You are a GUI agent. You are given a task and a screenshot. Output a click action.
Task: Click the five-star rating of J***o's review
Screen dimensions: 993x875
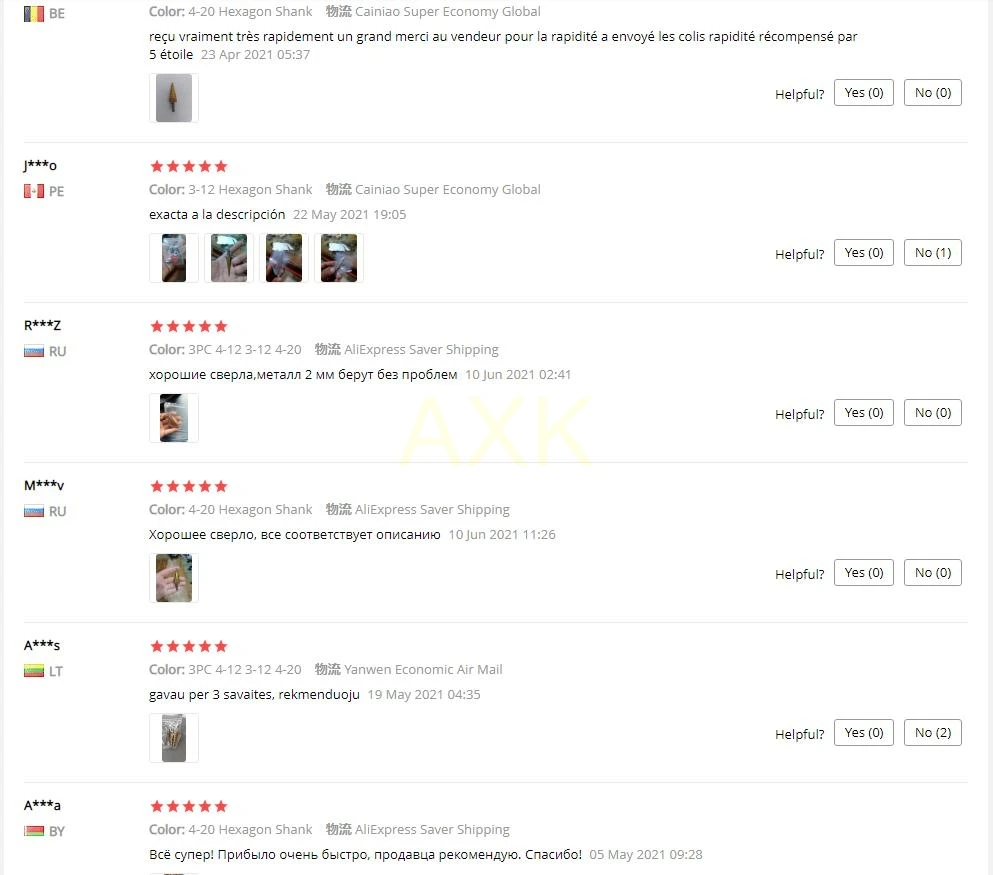[188, 167]
